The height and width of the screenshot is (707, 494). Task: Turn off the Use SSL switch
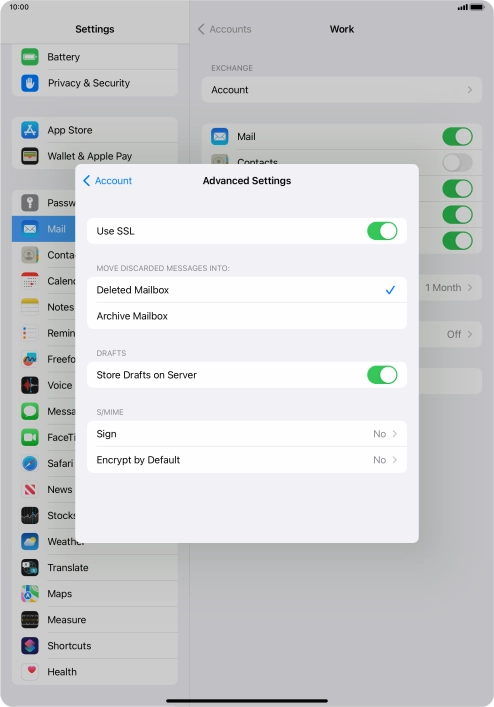pyautogui.click(x=382, y=231)
